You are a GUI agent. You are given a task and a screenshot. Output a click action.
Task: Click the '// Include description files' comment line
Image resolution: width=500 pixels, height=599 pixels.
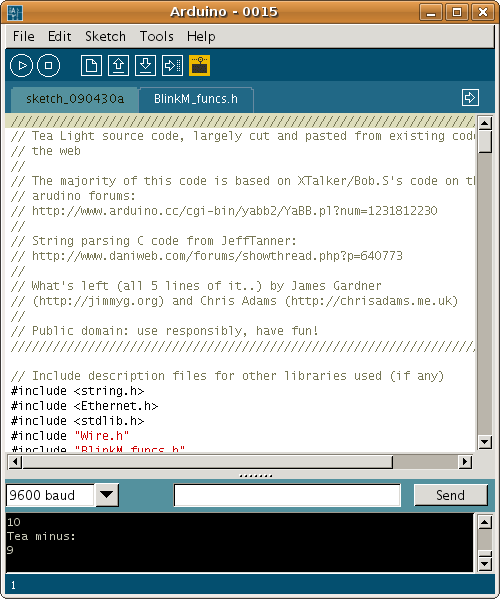(227, 376)
